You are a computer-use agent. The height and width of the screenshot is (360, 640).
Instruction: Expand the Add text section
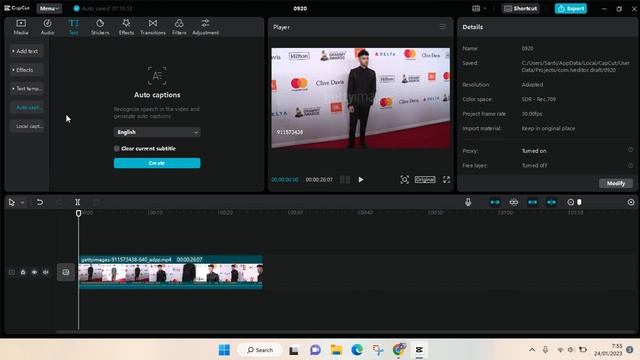click(x=27, y=51)
